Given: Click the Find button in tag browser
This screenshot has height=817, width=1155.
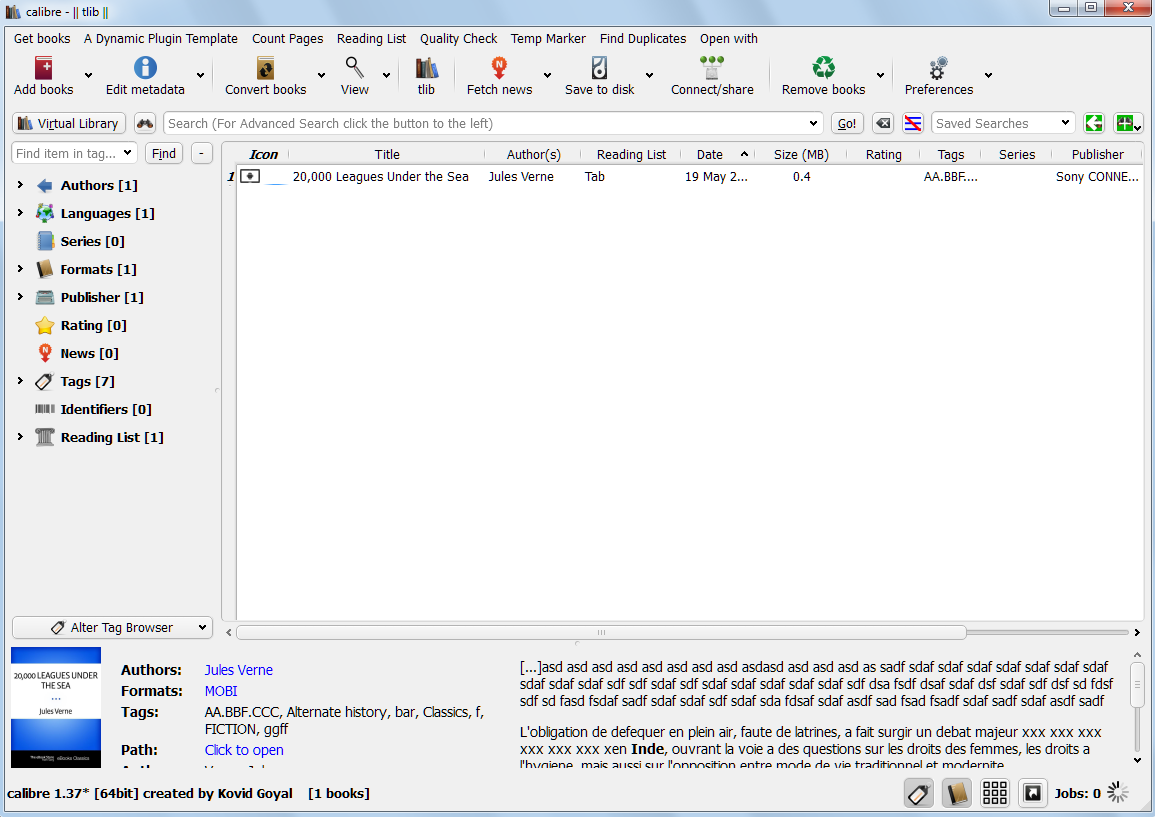Looking at the screenshot, I should click(164, 153).
